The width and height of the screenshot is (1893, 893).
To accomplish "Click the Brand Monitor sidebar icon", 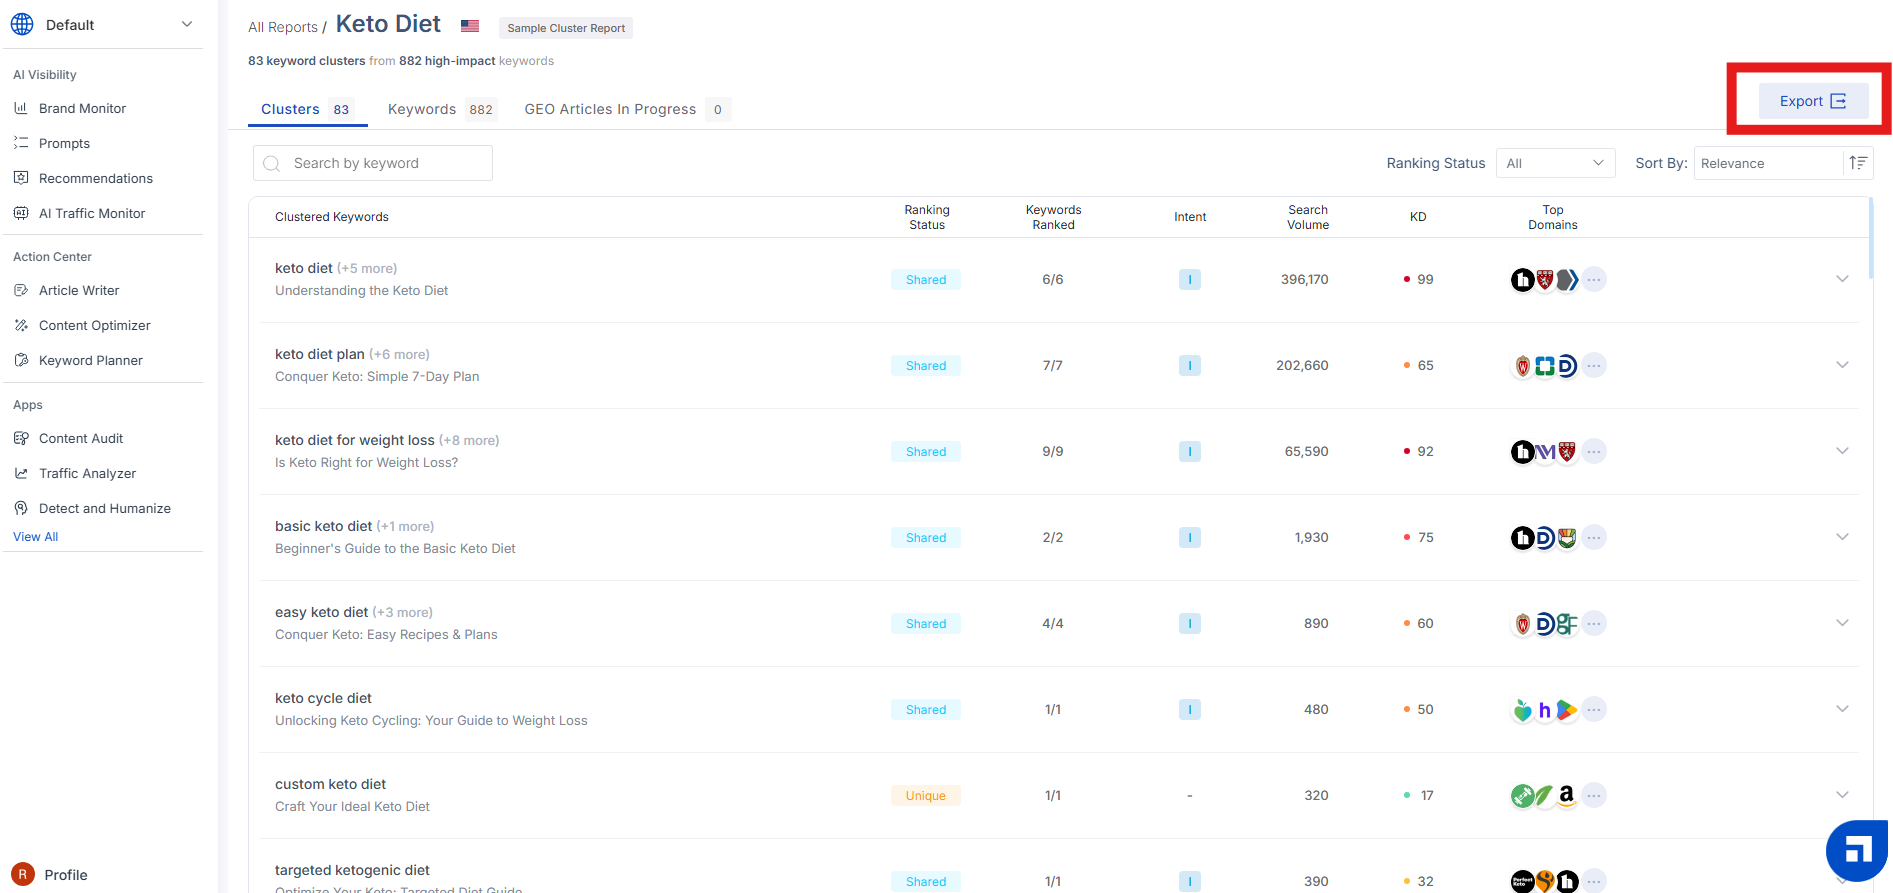I will (x=21, y=108).
